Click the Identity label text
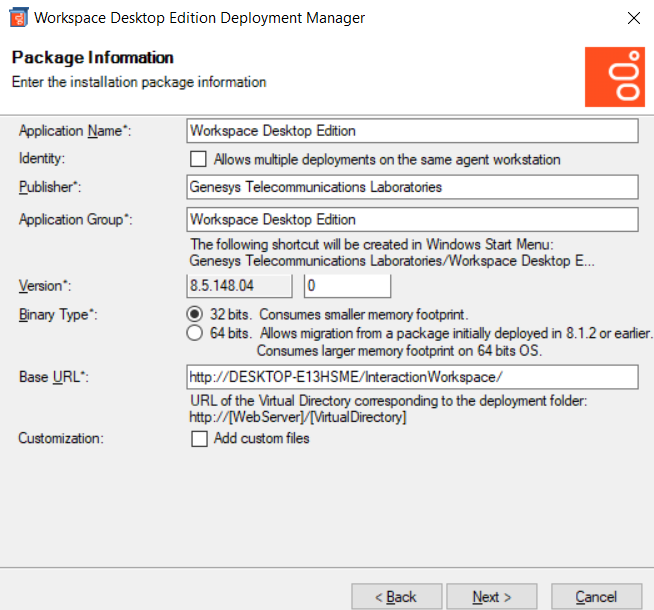 click(42, 159)
